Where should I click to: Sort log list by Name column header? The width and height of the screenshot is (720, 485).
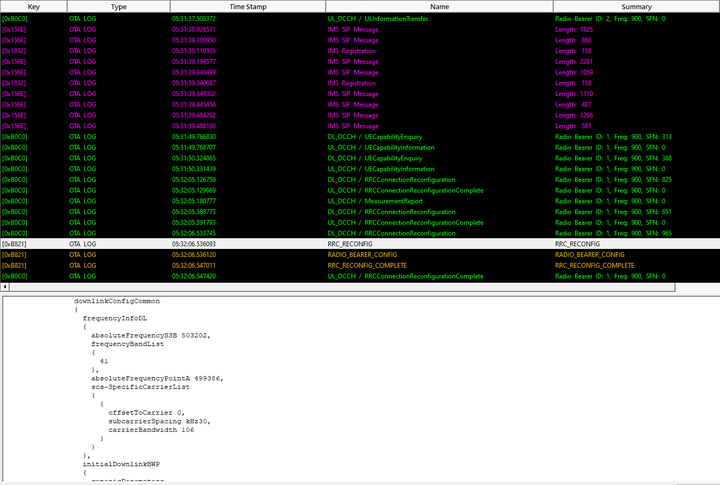coord(439,6)
